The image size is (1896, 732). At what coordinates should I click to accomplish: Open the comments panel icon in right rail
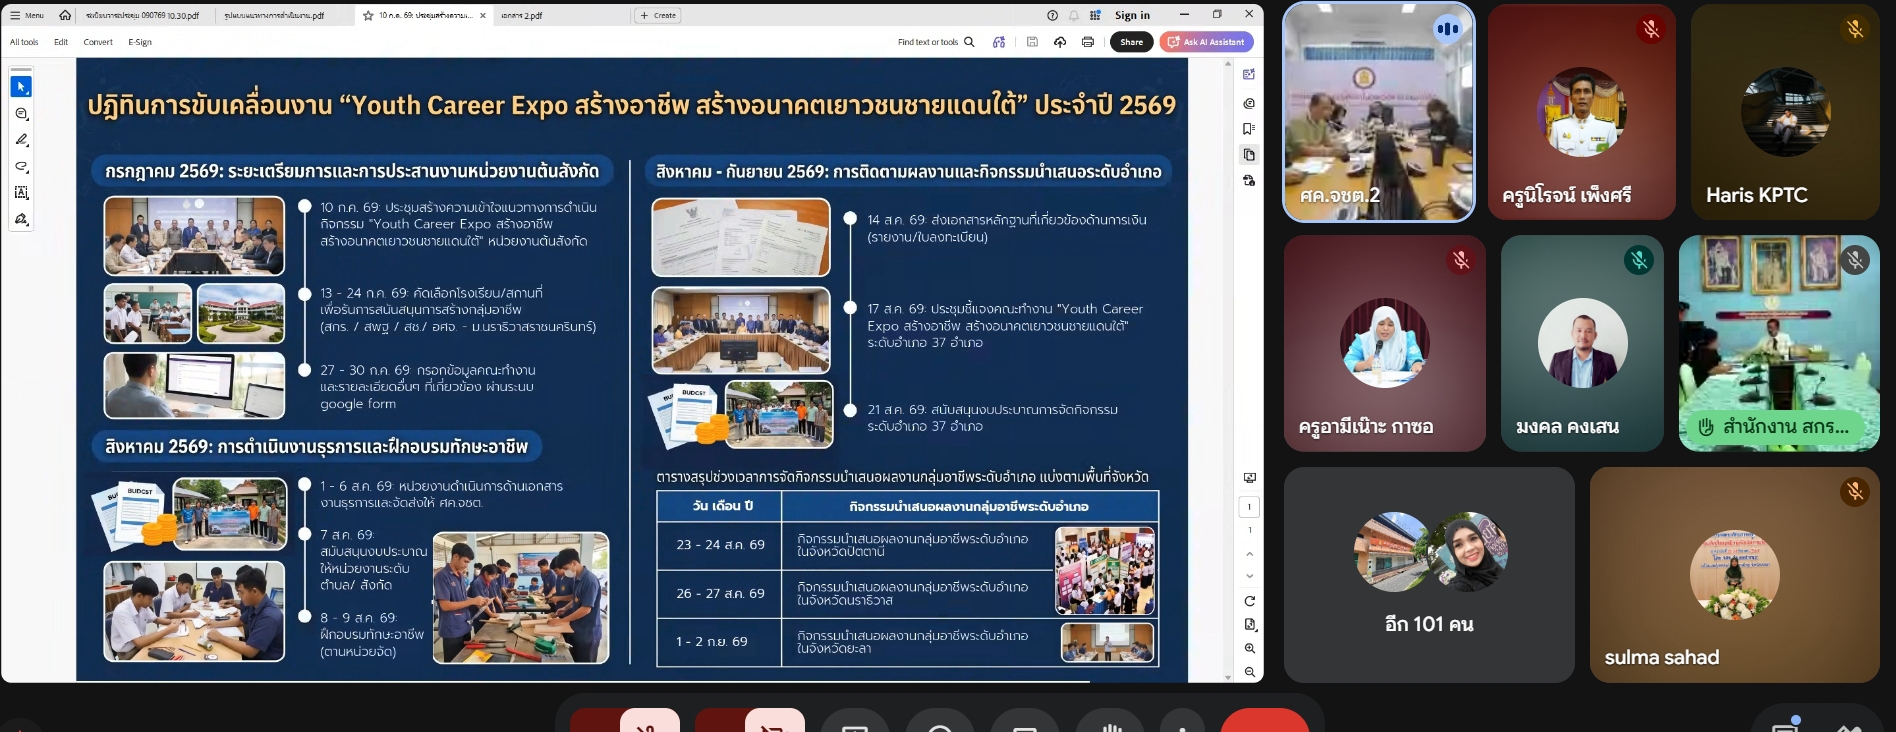click(1249, 103)
